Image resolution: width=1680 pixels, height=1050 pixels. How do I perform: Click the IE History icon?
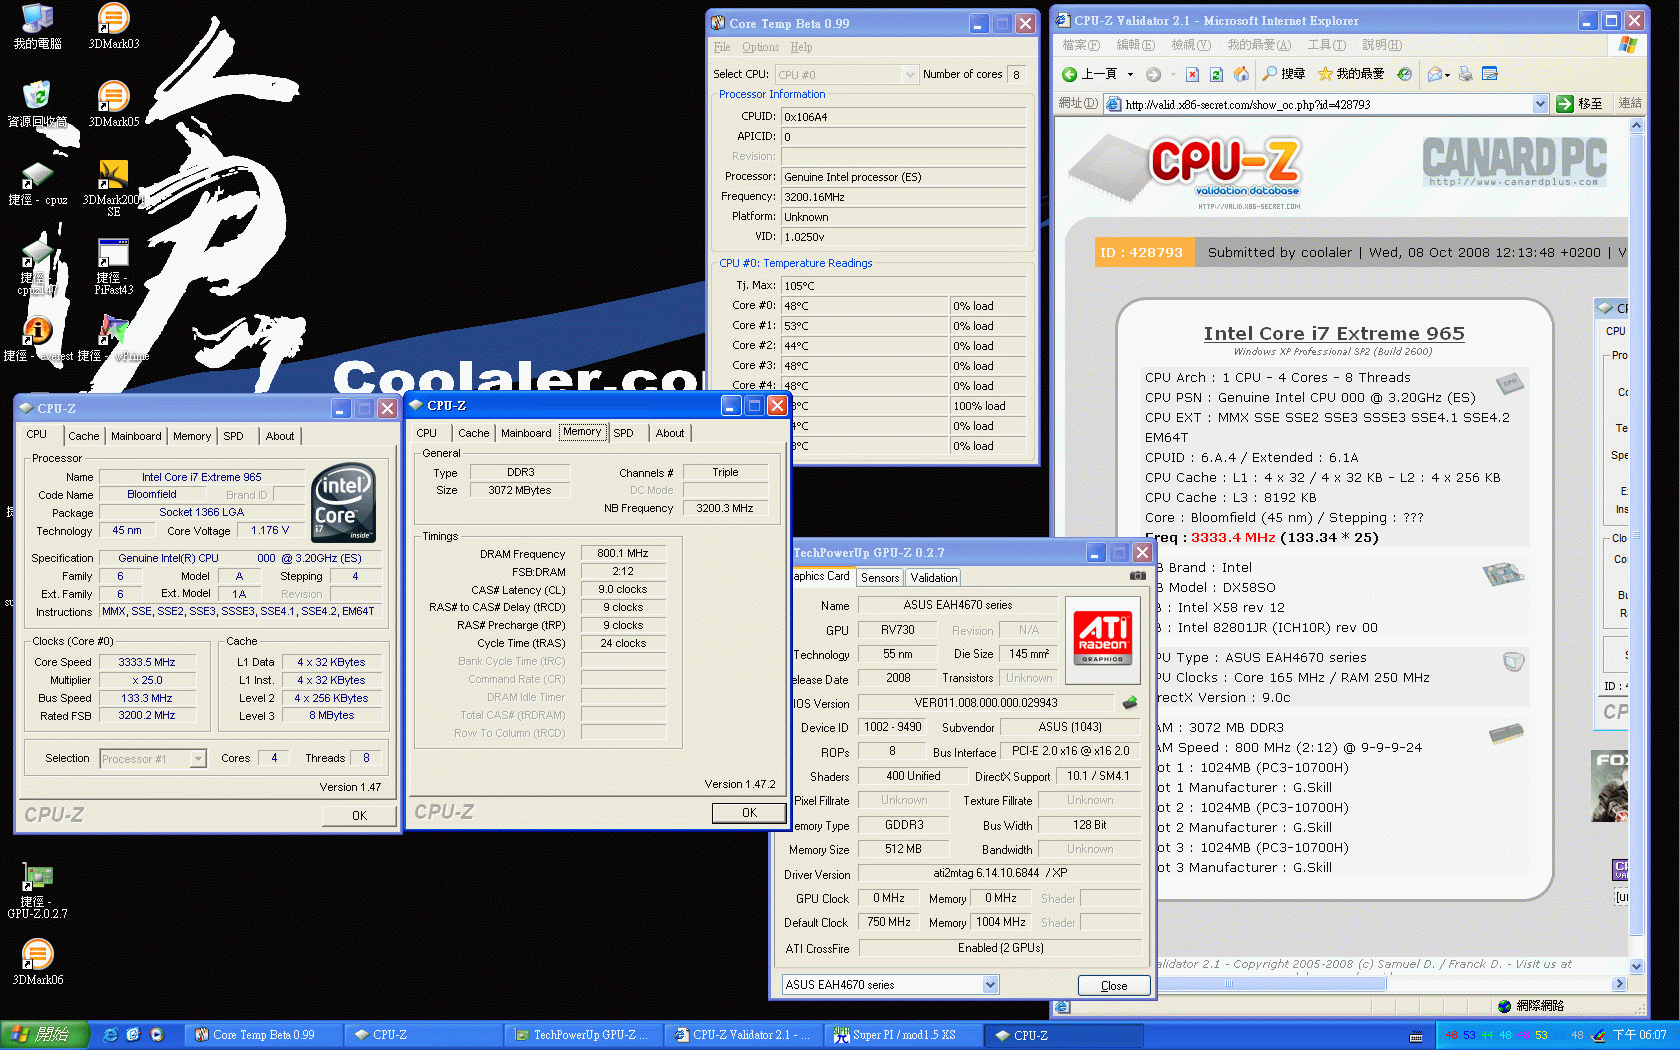coord(1404,74)
